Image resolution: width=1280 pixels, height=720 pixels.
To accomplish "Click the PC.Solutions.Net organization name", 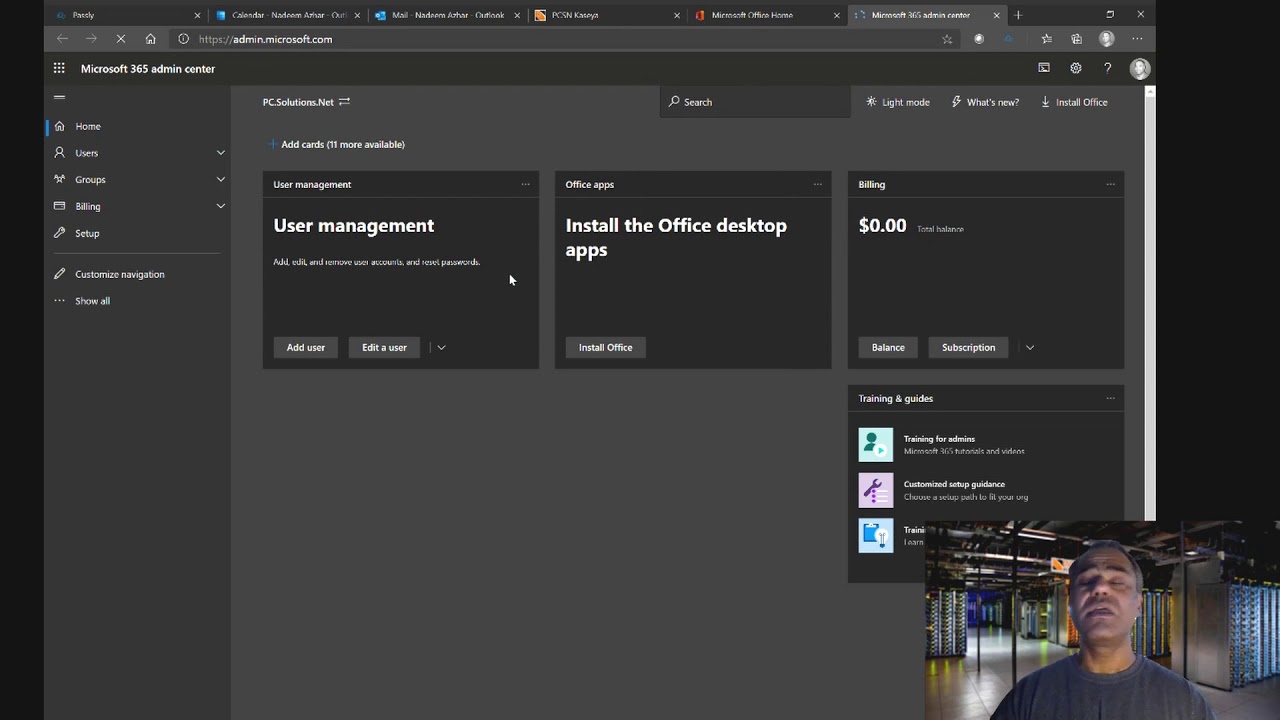I will [298, 102].
